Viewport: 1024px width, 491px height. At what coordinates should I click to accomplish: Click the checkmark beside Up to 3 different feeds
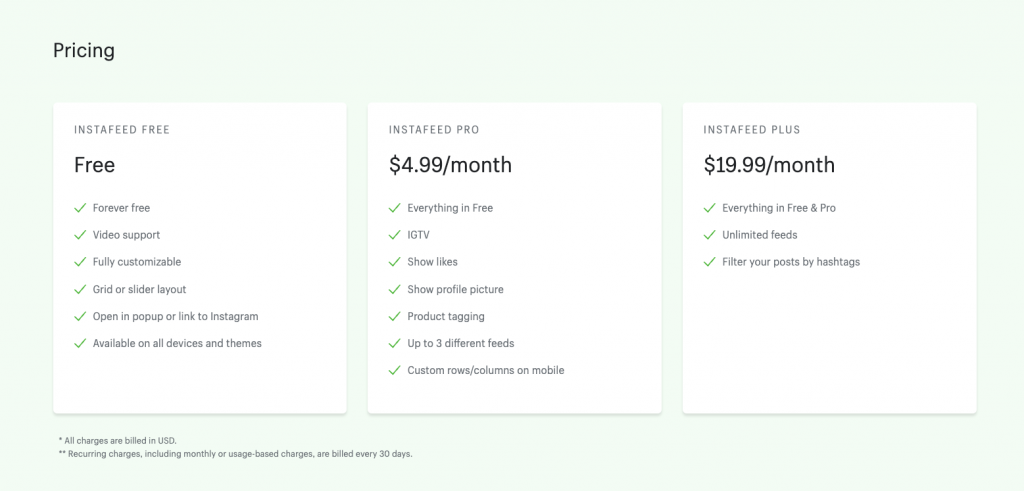pyautogui.click(x=394, y=343)
